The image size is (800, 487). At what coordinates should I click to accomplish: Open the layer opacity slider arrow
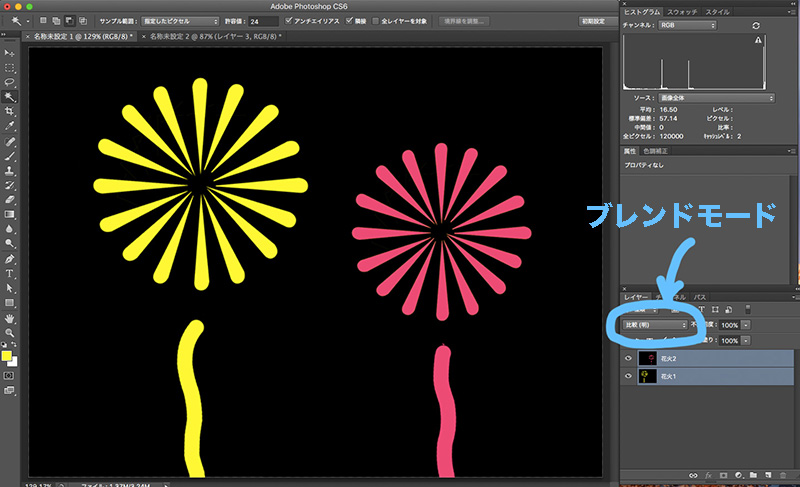point(746,325)
